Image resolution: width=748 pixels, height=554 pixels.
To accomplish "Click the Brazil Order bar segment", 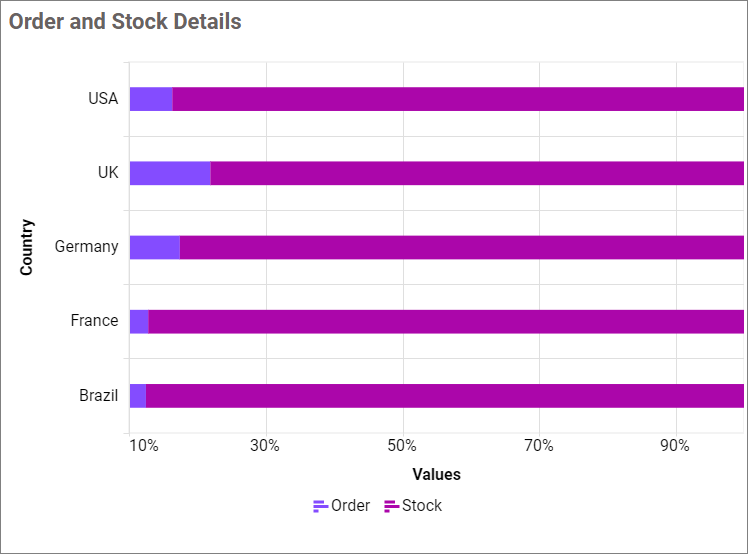I will pyautogui.click(x=138, y=396).
